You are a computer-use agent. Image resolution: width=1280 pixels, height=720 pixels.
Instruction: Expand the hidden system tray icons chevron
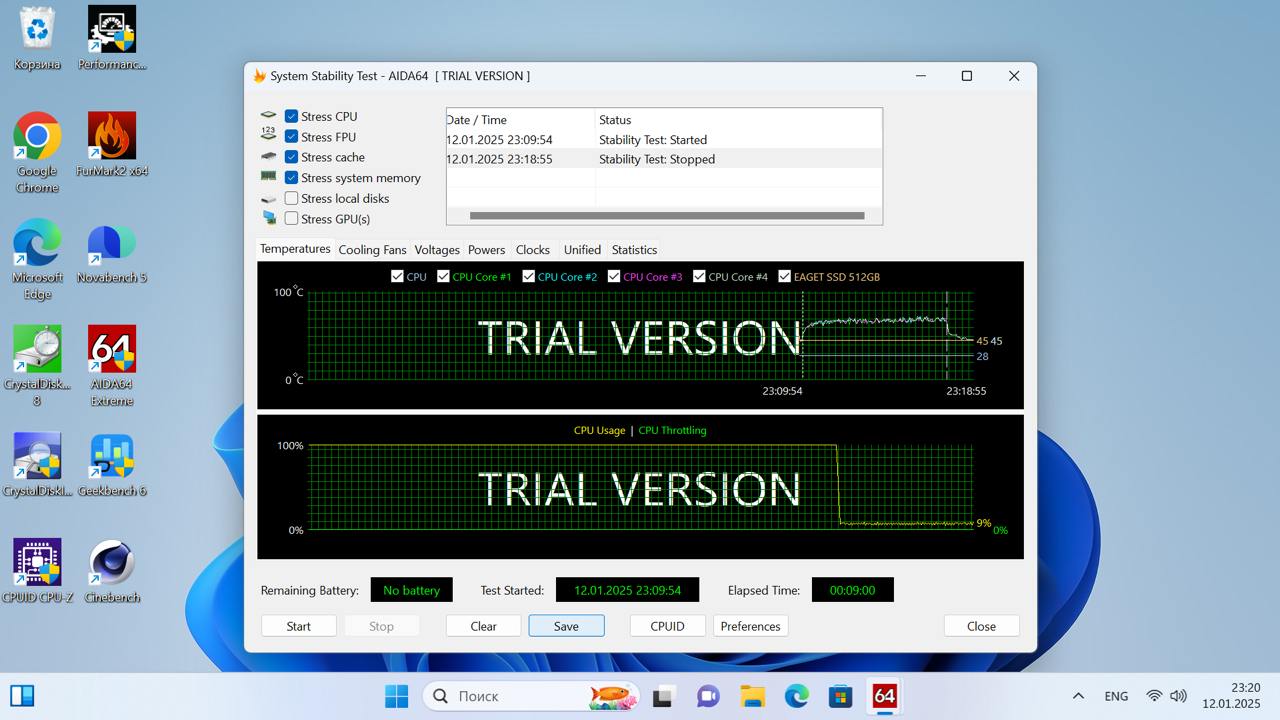click(1078, 696)
